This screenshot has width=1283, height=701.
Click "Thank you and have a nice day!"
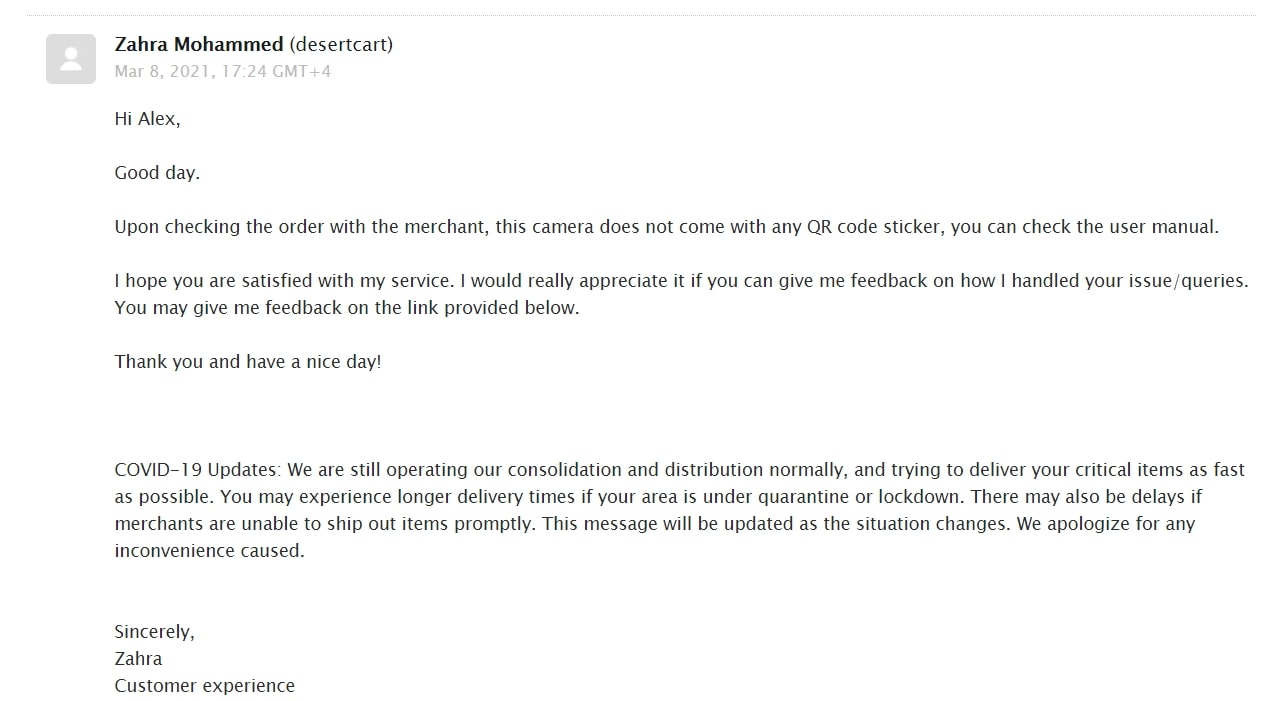248,362
